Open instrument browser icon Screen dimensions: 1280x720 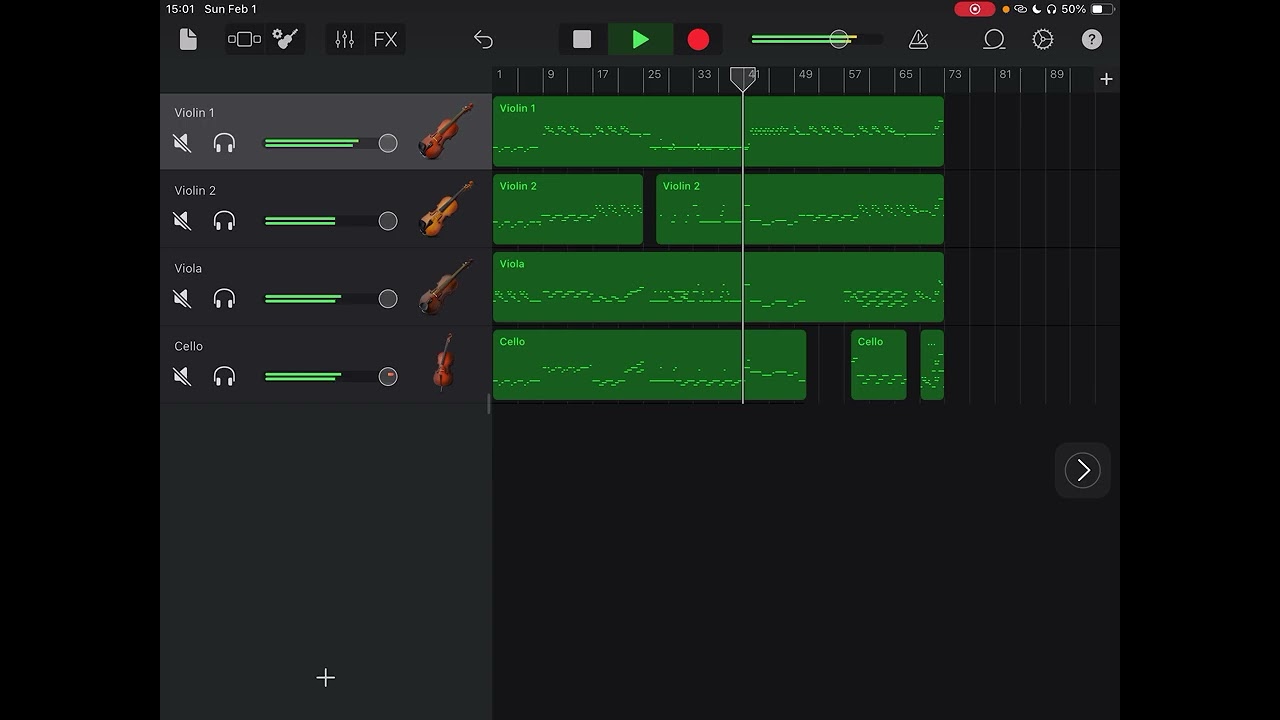tap(286, 39)
